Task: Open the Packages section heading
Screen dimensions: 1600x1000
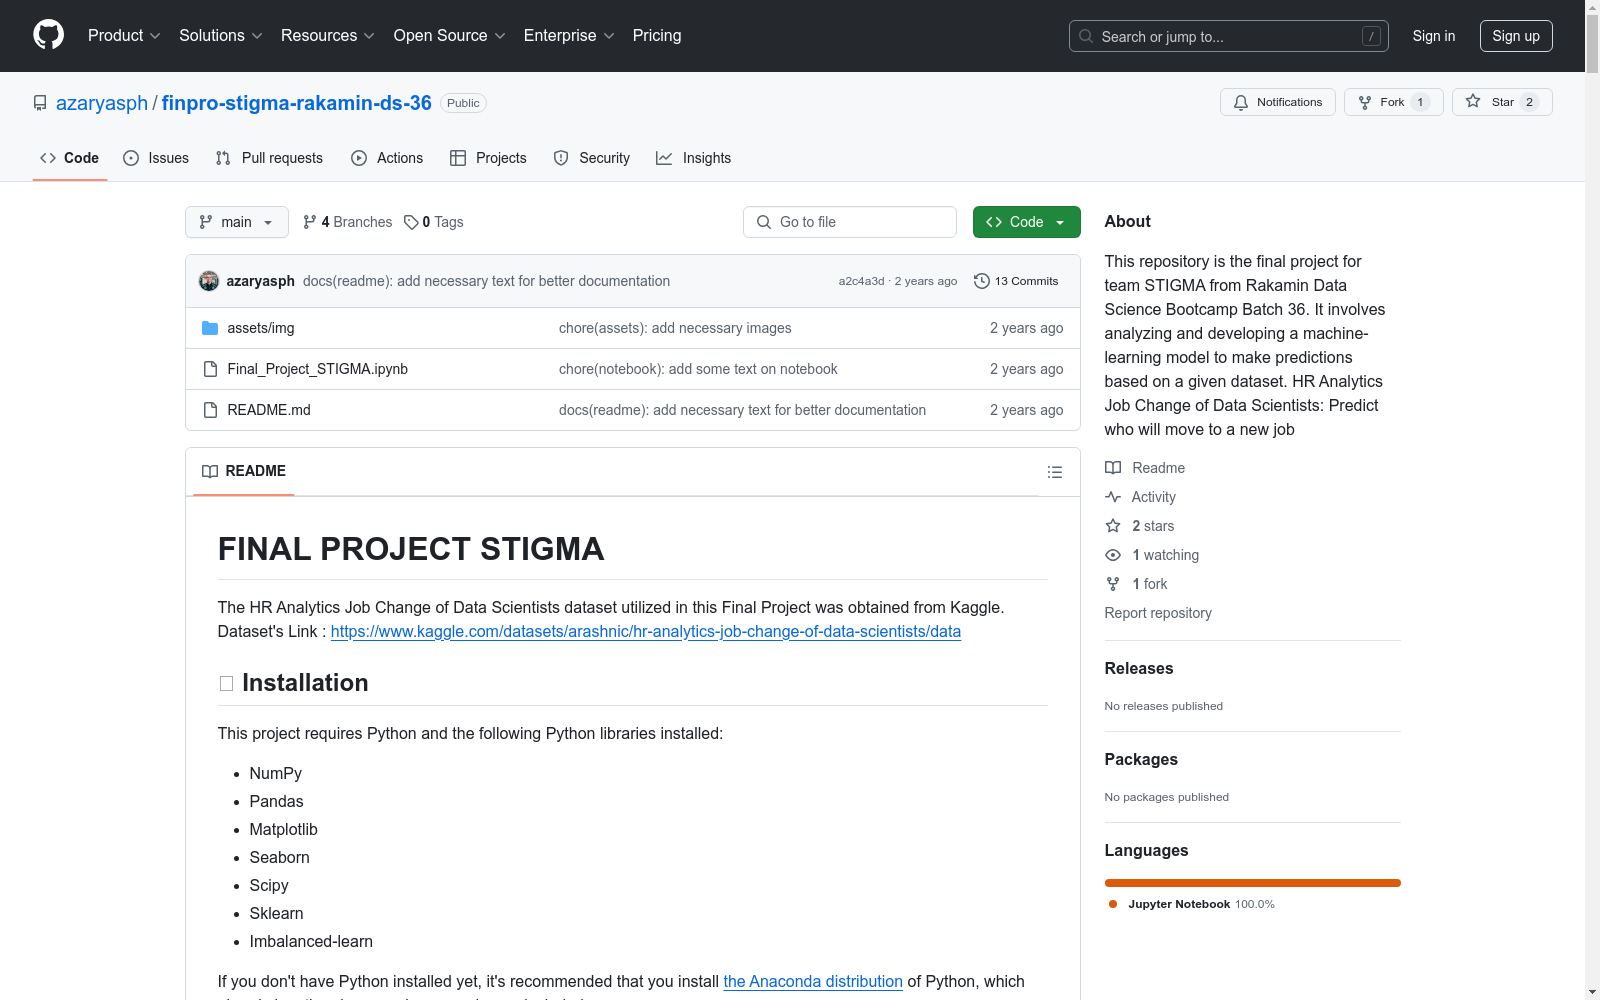Action: click(x=1141, y=760)
